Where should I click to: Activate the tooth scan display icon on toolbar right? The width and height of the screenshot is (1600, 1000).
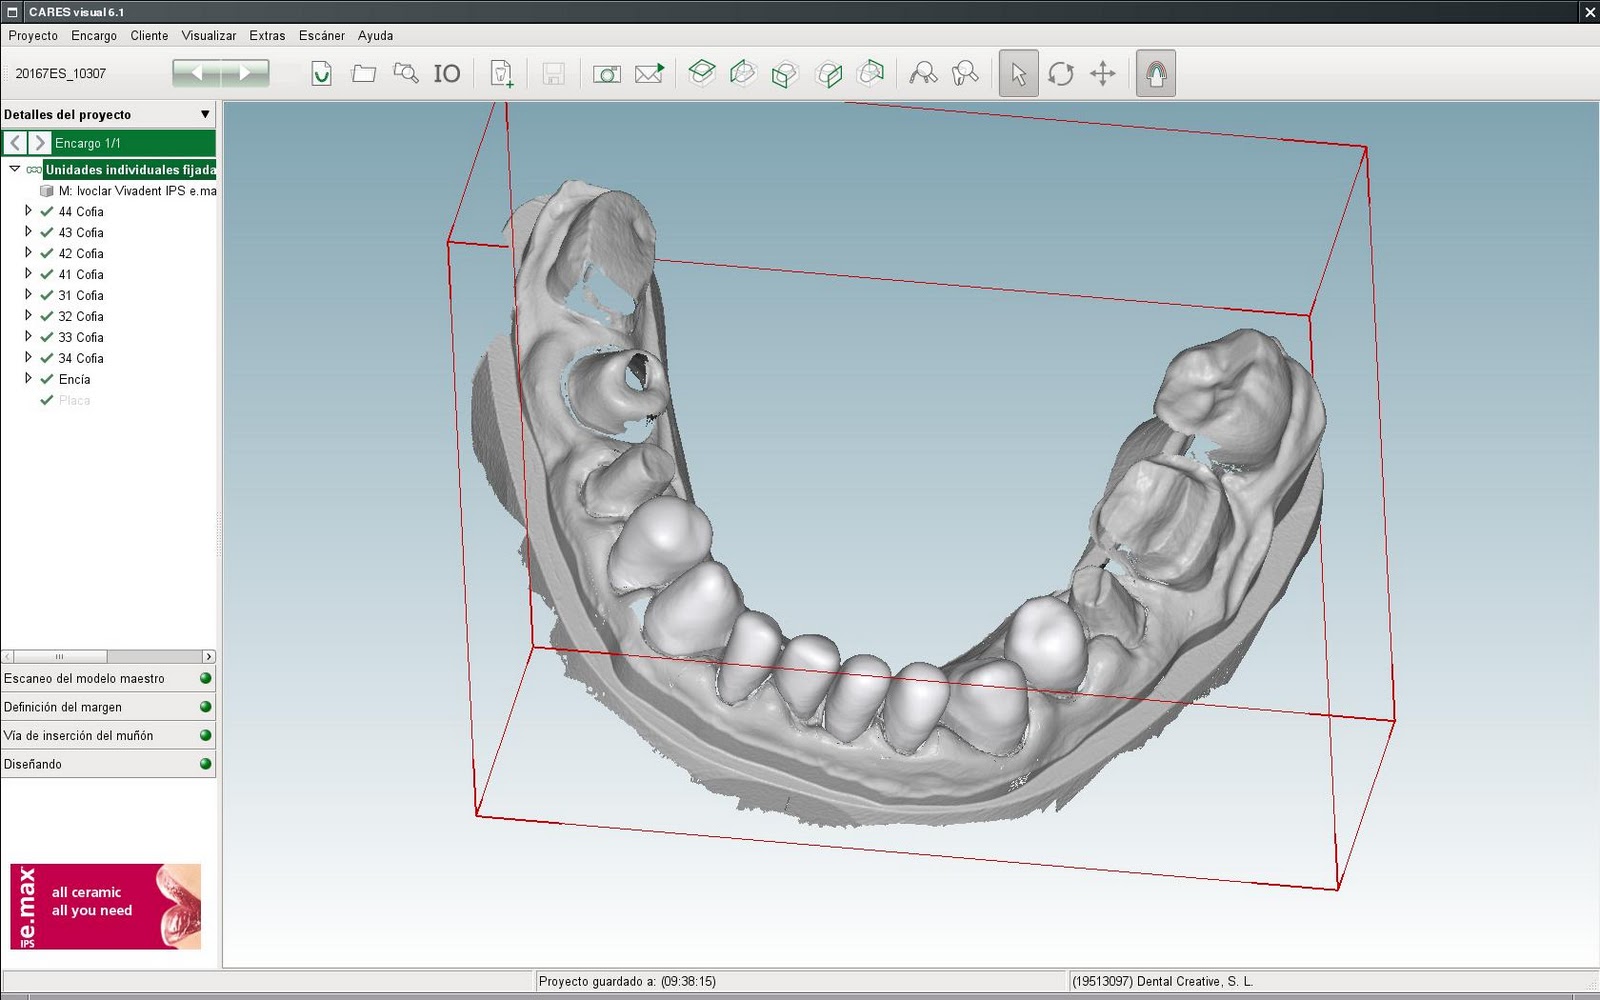(1155, 73)
